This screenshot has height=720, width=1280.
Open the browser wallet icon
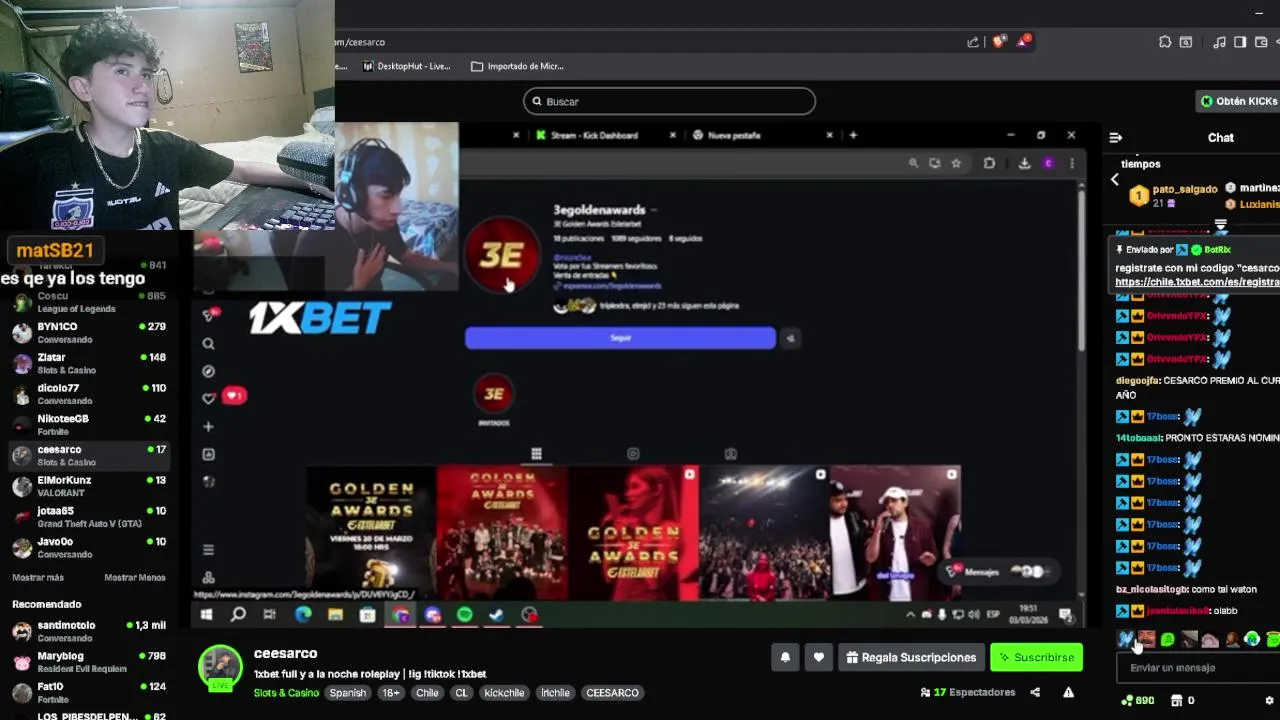(1260, 42)
